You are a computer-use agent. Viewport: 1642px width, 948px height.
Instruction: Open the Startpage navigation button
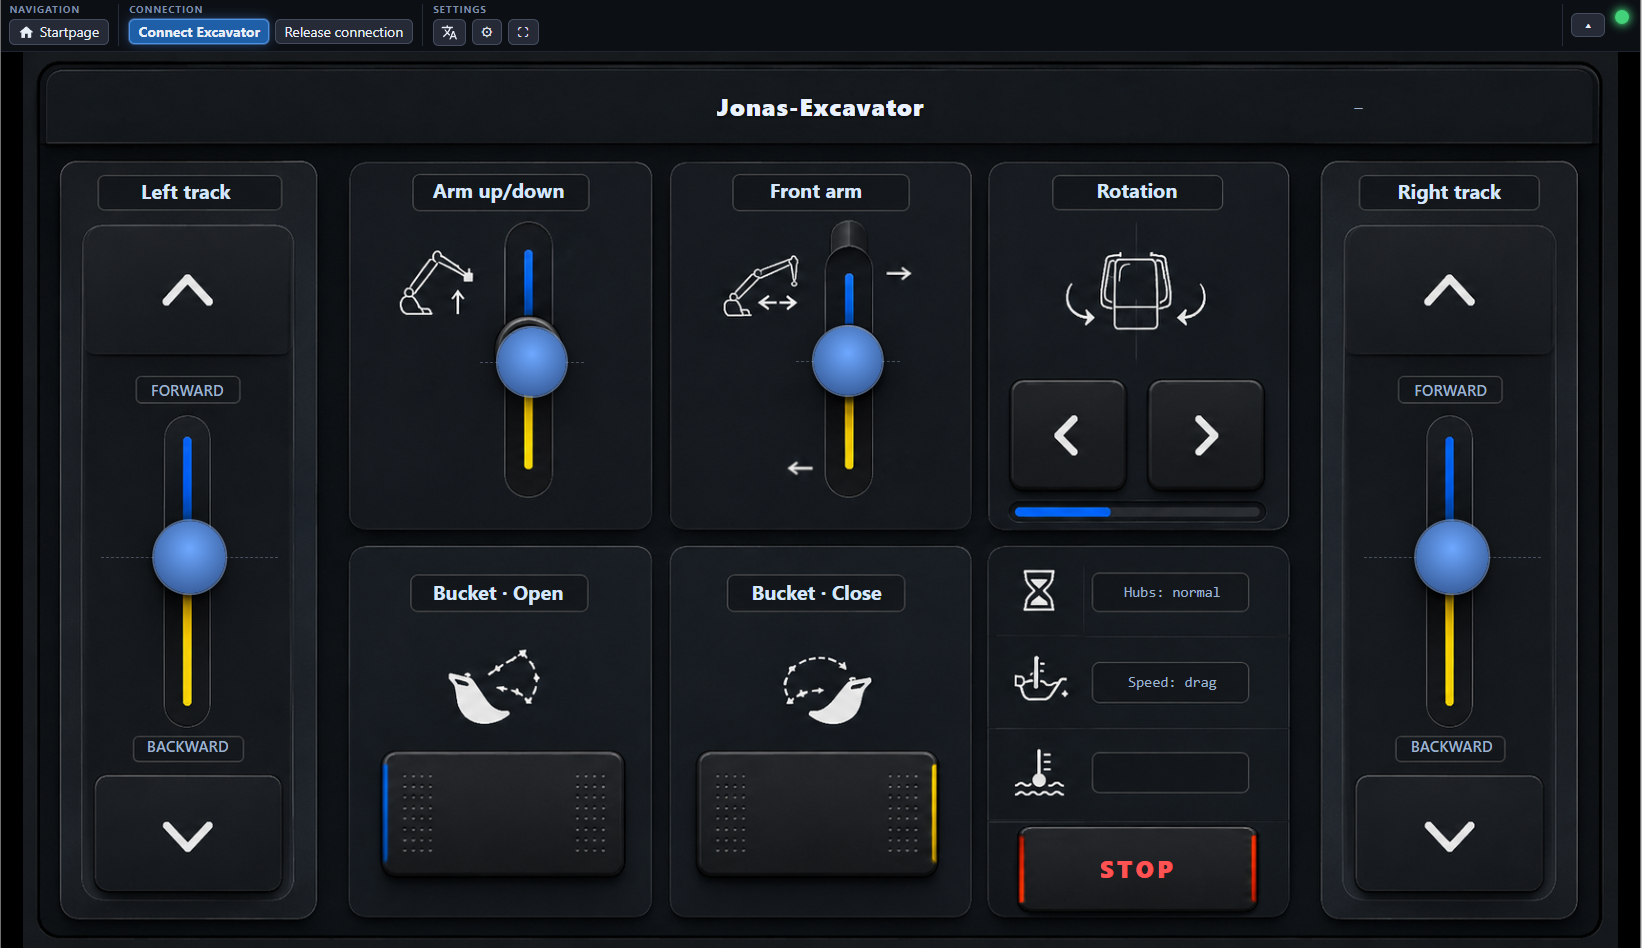pos(59,32)
